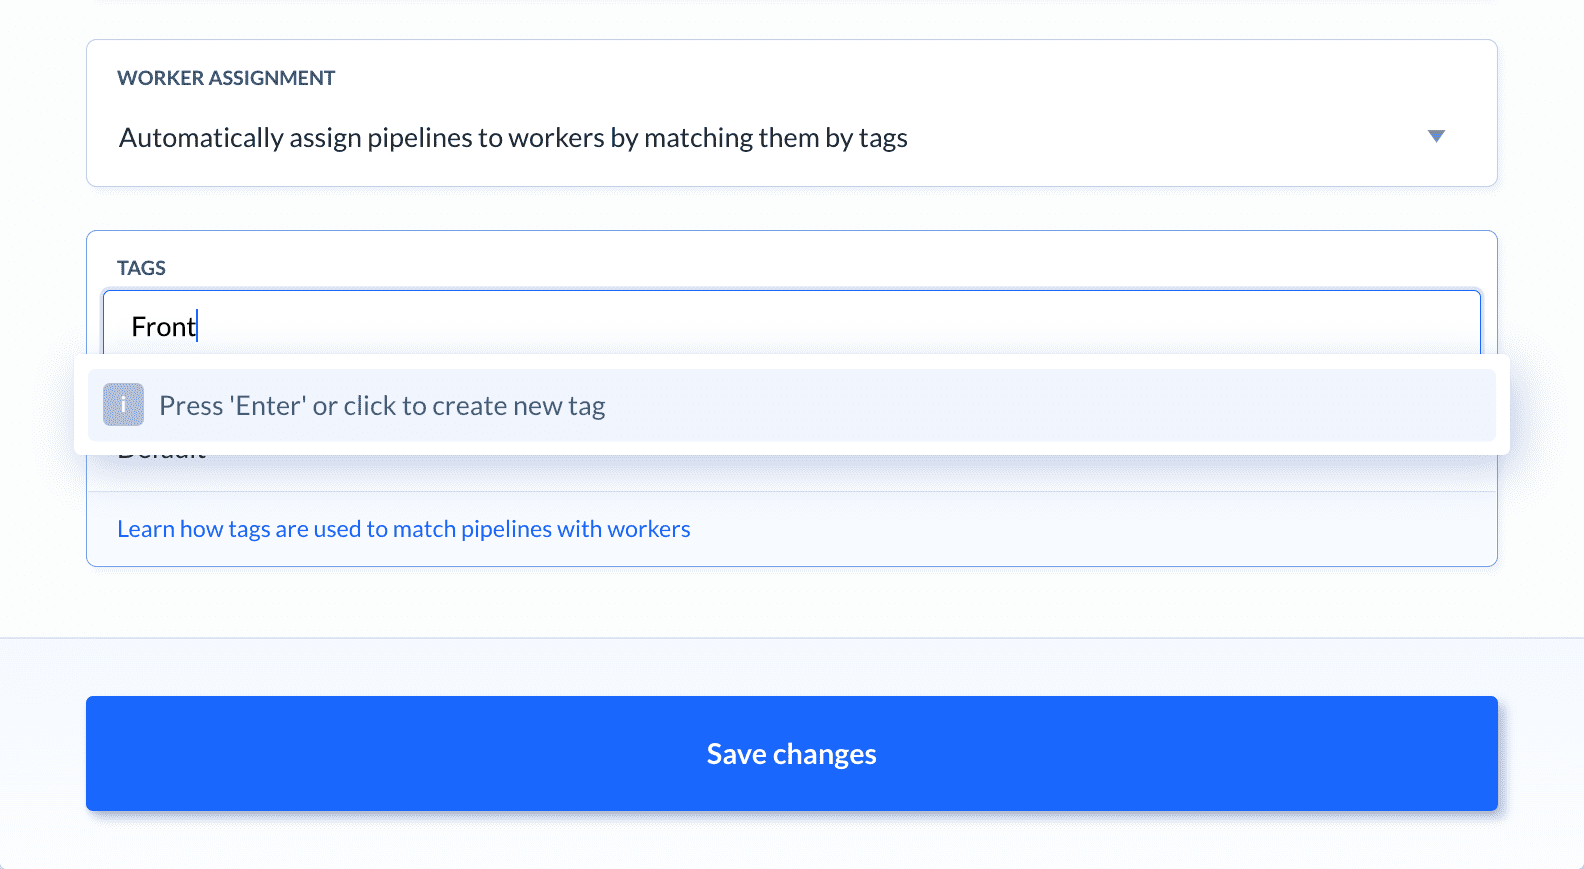Select 'Press Enter or click to create new tag'
1584x869 pixels.
click(x=791, y=405)
